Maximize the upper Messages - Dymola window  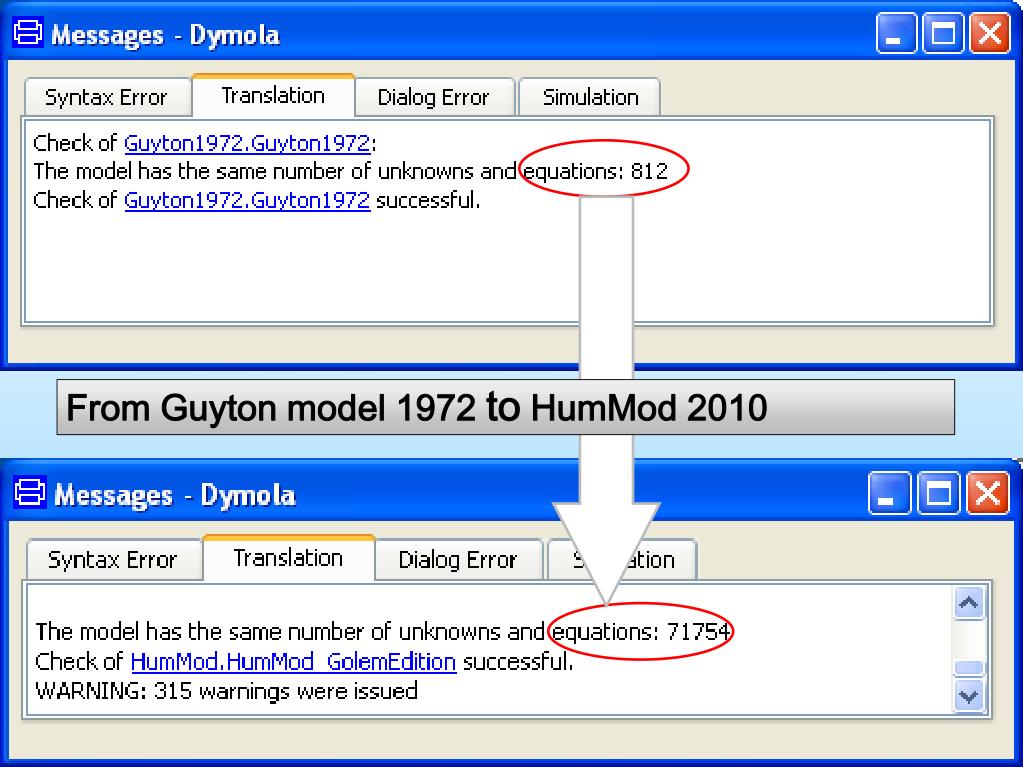coord(943,33)
